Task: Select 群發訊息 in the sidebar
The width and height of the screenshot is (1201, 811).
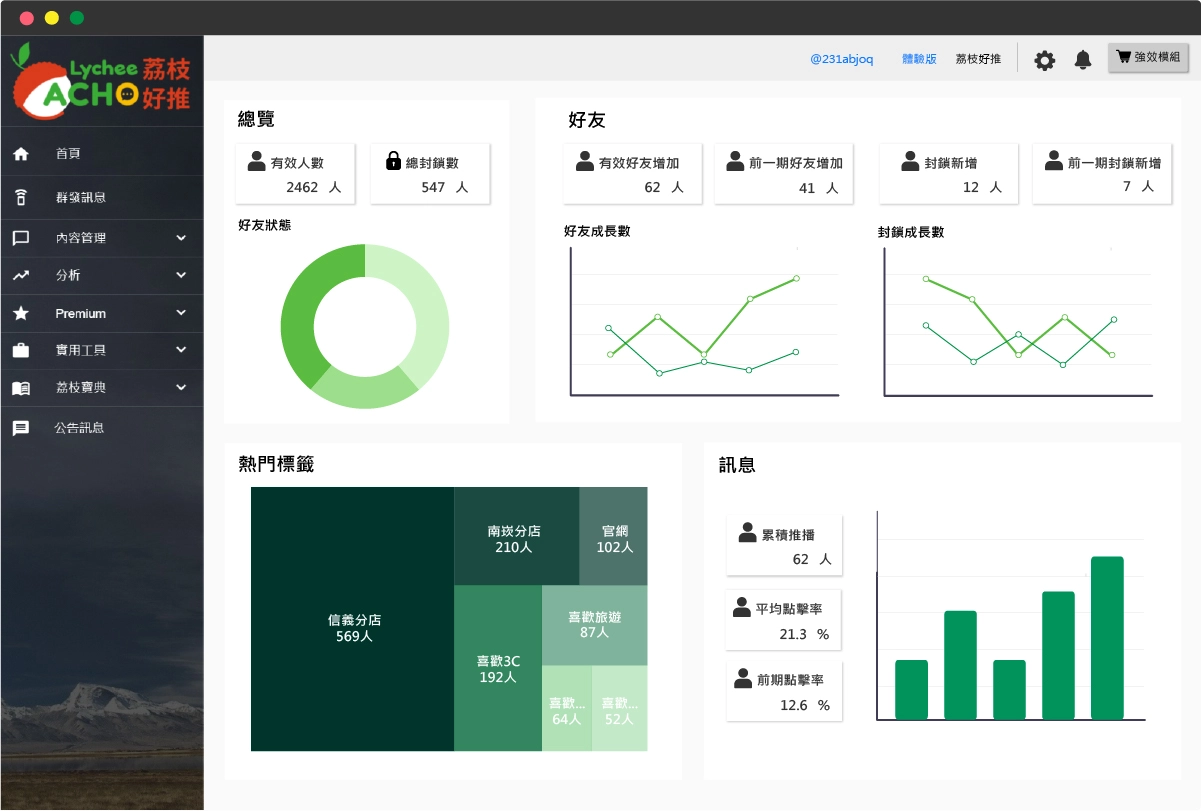Action: click(x=81, y=197)
